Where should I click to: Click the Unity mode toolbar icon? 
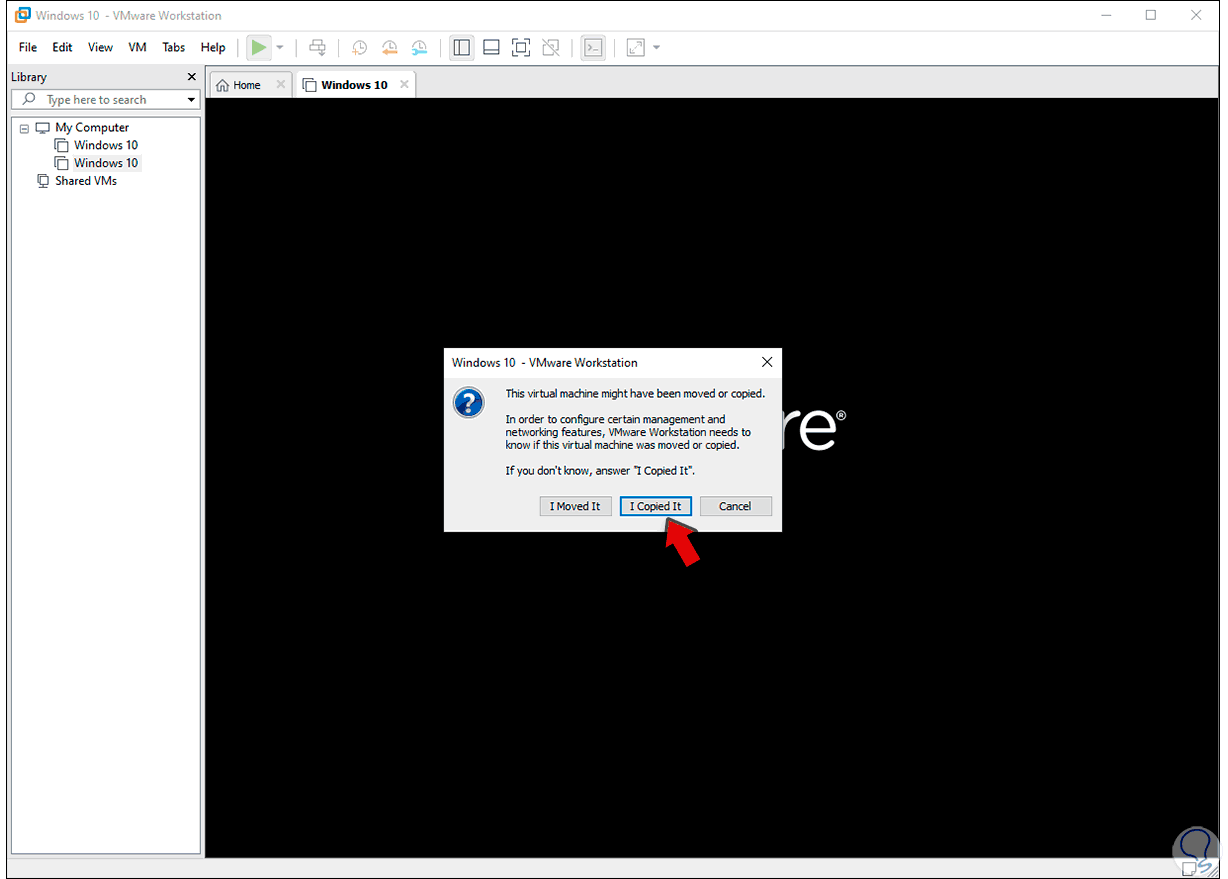(550, 47)
